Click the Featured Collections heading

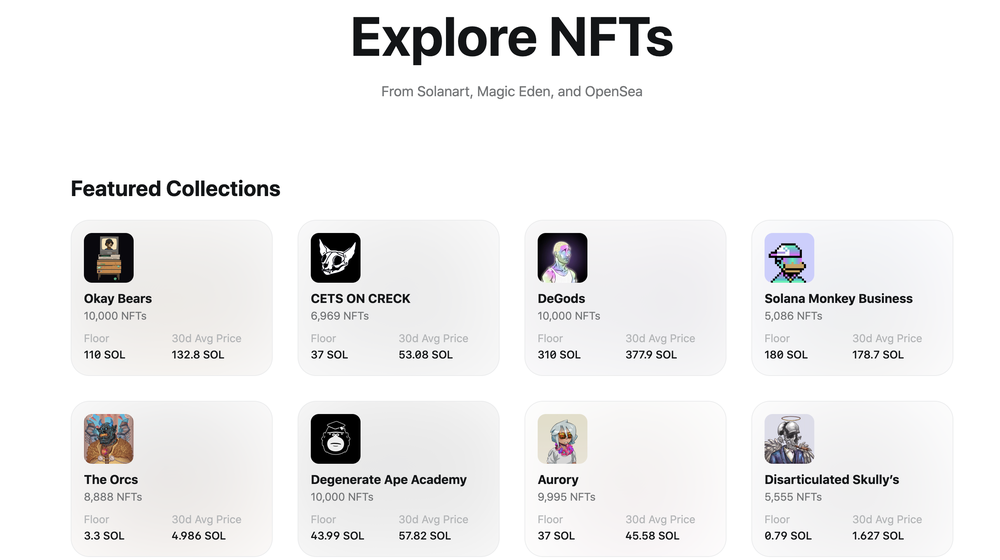click(x=175, y=189)
